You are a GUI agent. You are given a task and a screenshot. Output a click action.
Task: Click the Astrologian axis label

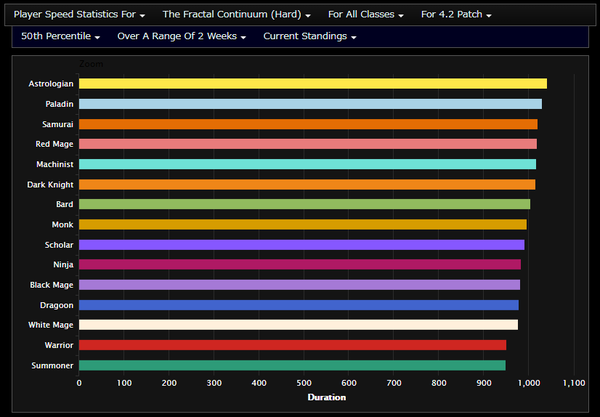coord(51,84)
